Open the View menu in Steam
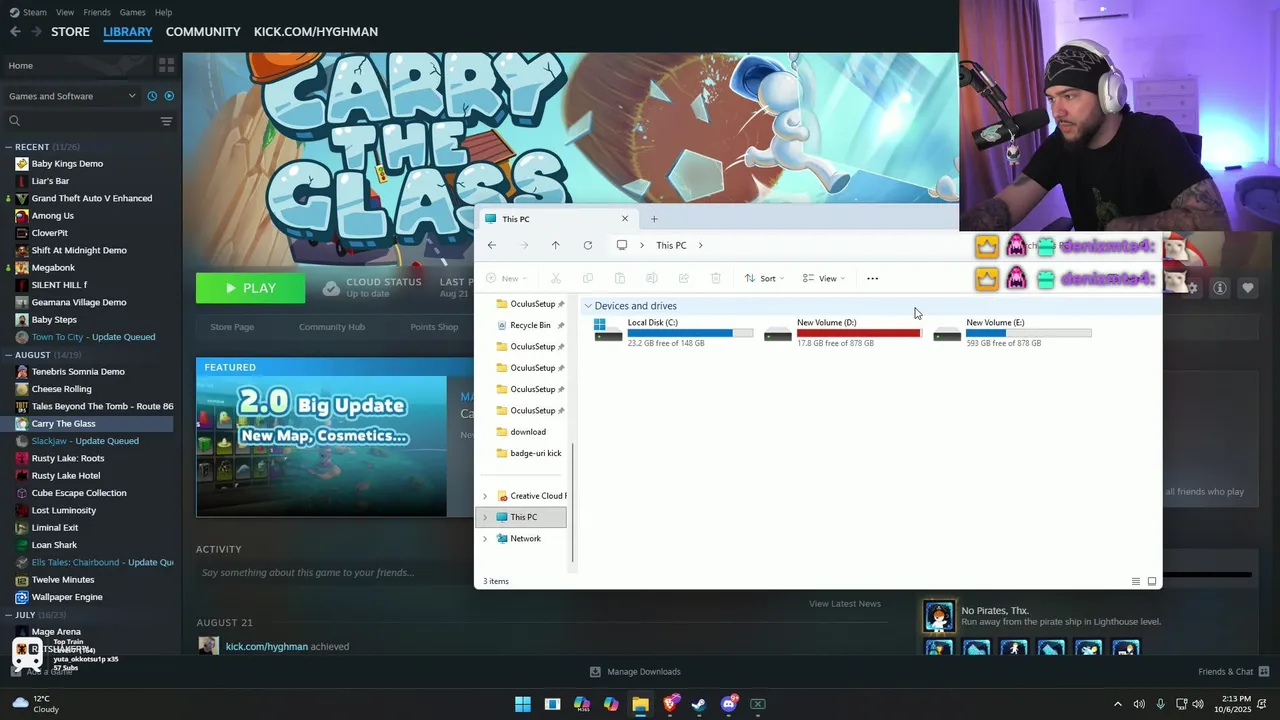The image size is (1280, 720). point(65,12)
